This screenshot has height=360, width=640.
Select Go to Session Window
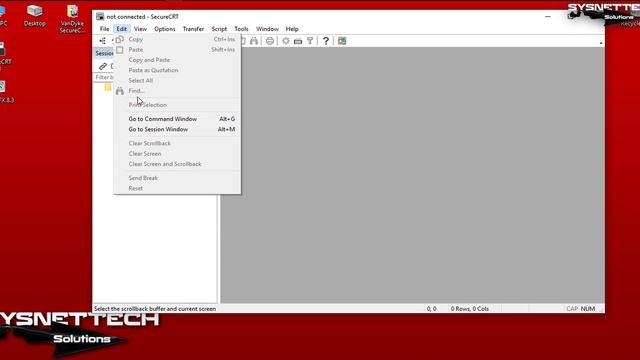177,129
